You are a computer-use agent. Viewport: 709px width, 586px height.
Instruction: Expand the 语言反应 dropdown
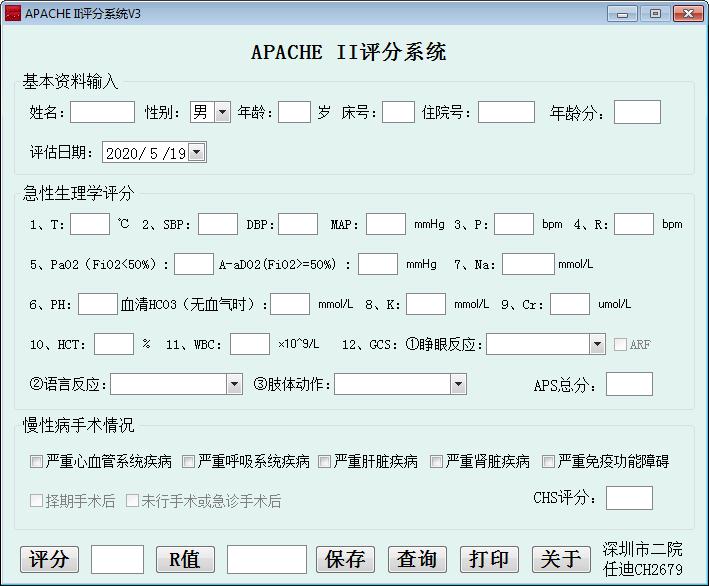coord(234,384)
